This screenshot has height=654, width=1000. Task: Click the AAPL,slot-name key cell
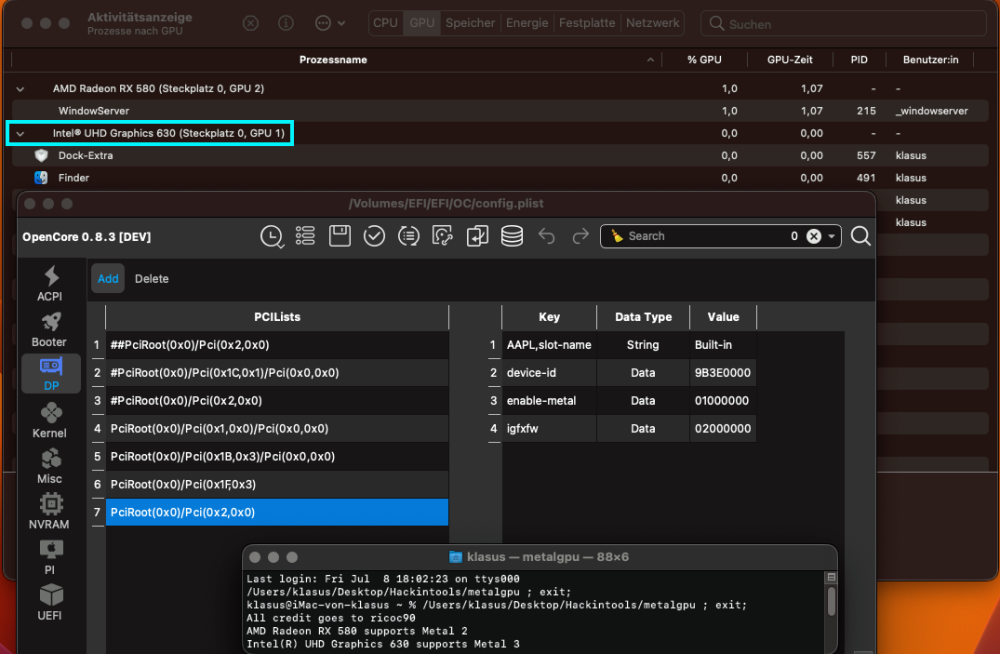(x=549, y=345)
